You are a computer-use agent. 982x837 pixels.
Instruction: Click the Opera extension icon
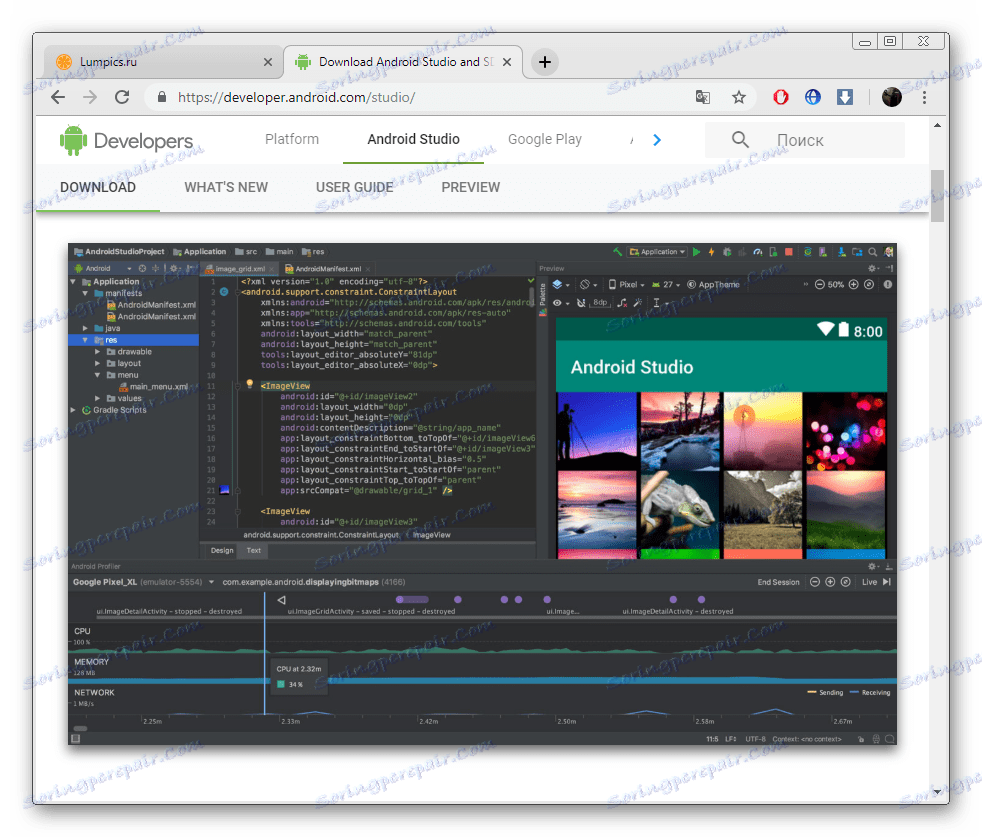(x=781, y=97)
